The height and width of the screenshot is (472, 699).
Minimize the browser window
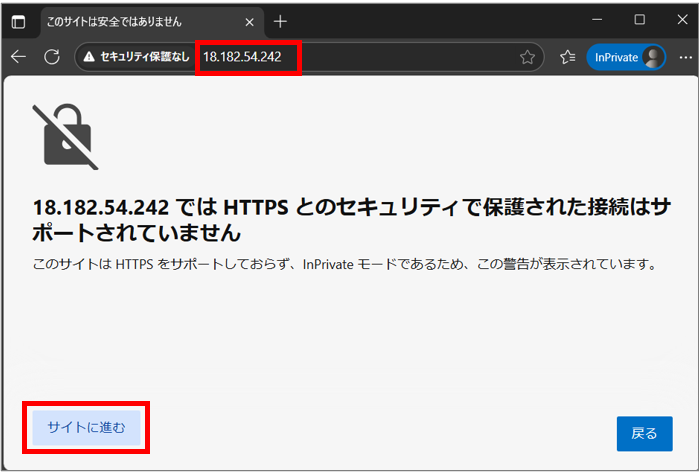tap(597, 20)
